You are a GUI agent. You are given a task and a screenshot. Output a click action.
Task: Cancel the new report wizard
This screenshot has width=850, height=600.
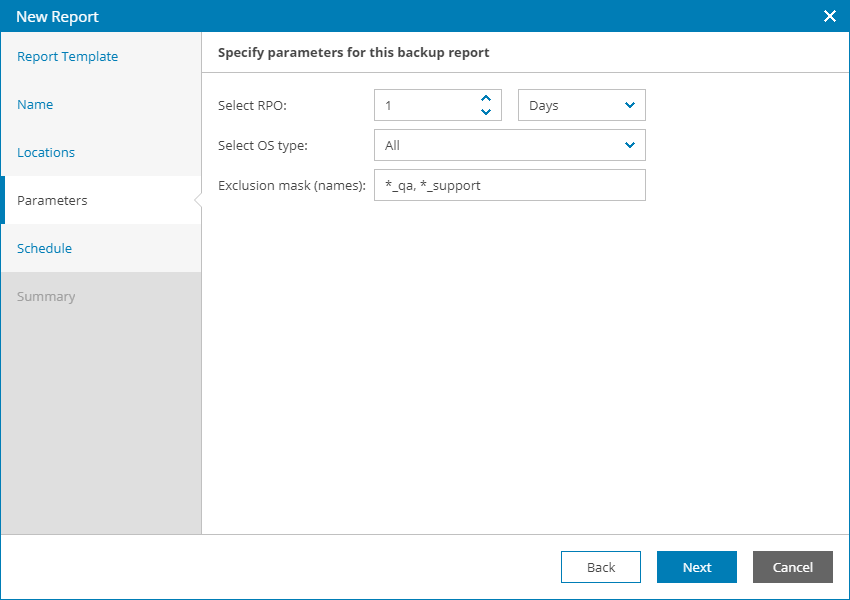coord(792,567)
